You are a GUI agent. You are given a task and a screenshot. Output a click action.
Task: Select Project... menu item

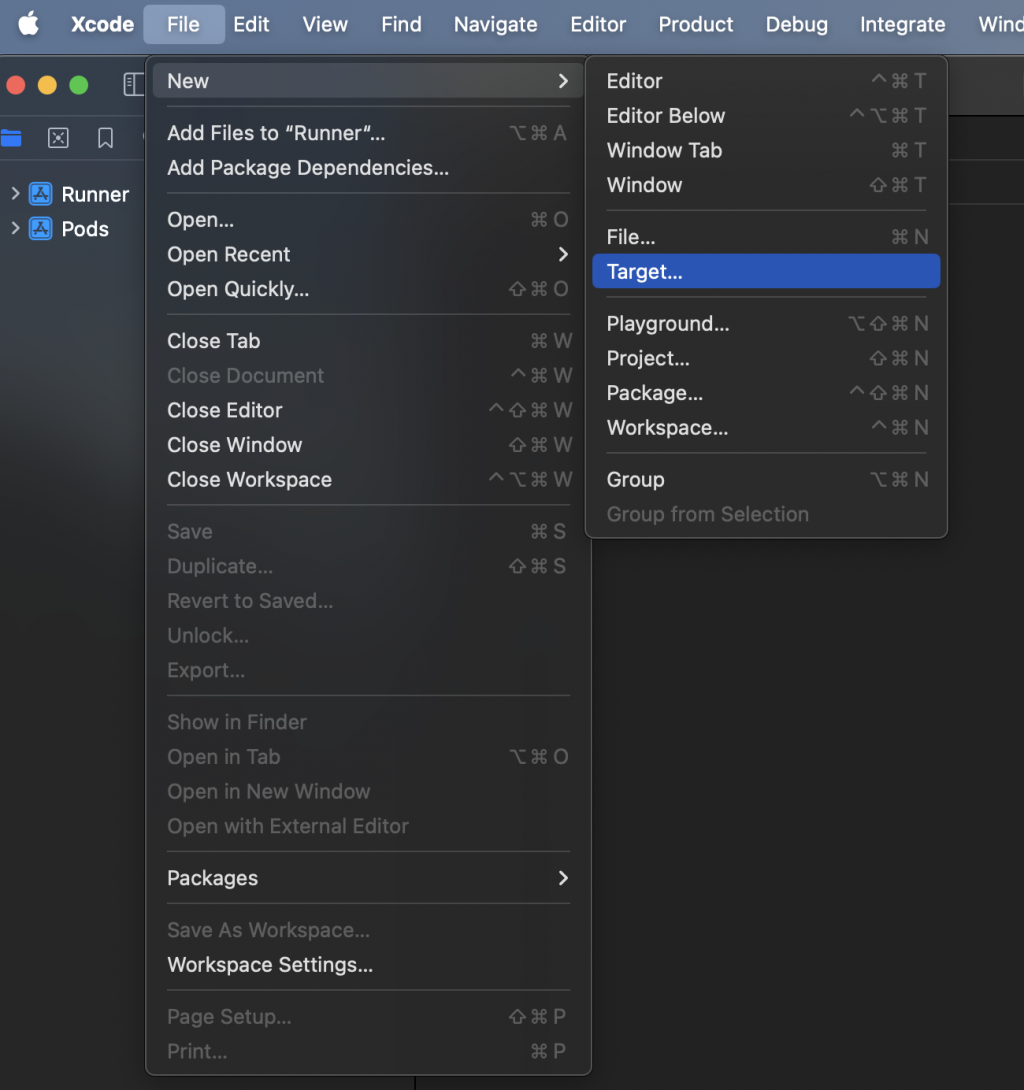click(766, 358)
